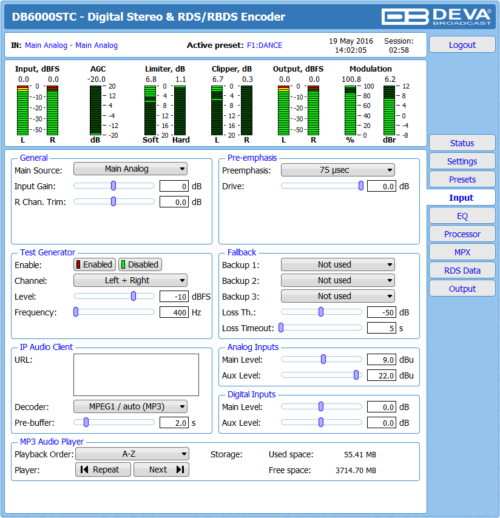Viewport: 500px width, 518px height.
Task: Switch to the Processor tab
Action: 462,234
